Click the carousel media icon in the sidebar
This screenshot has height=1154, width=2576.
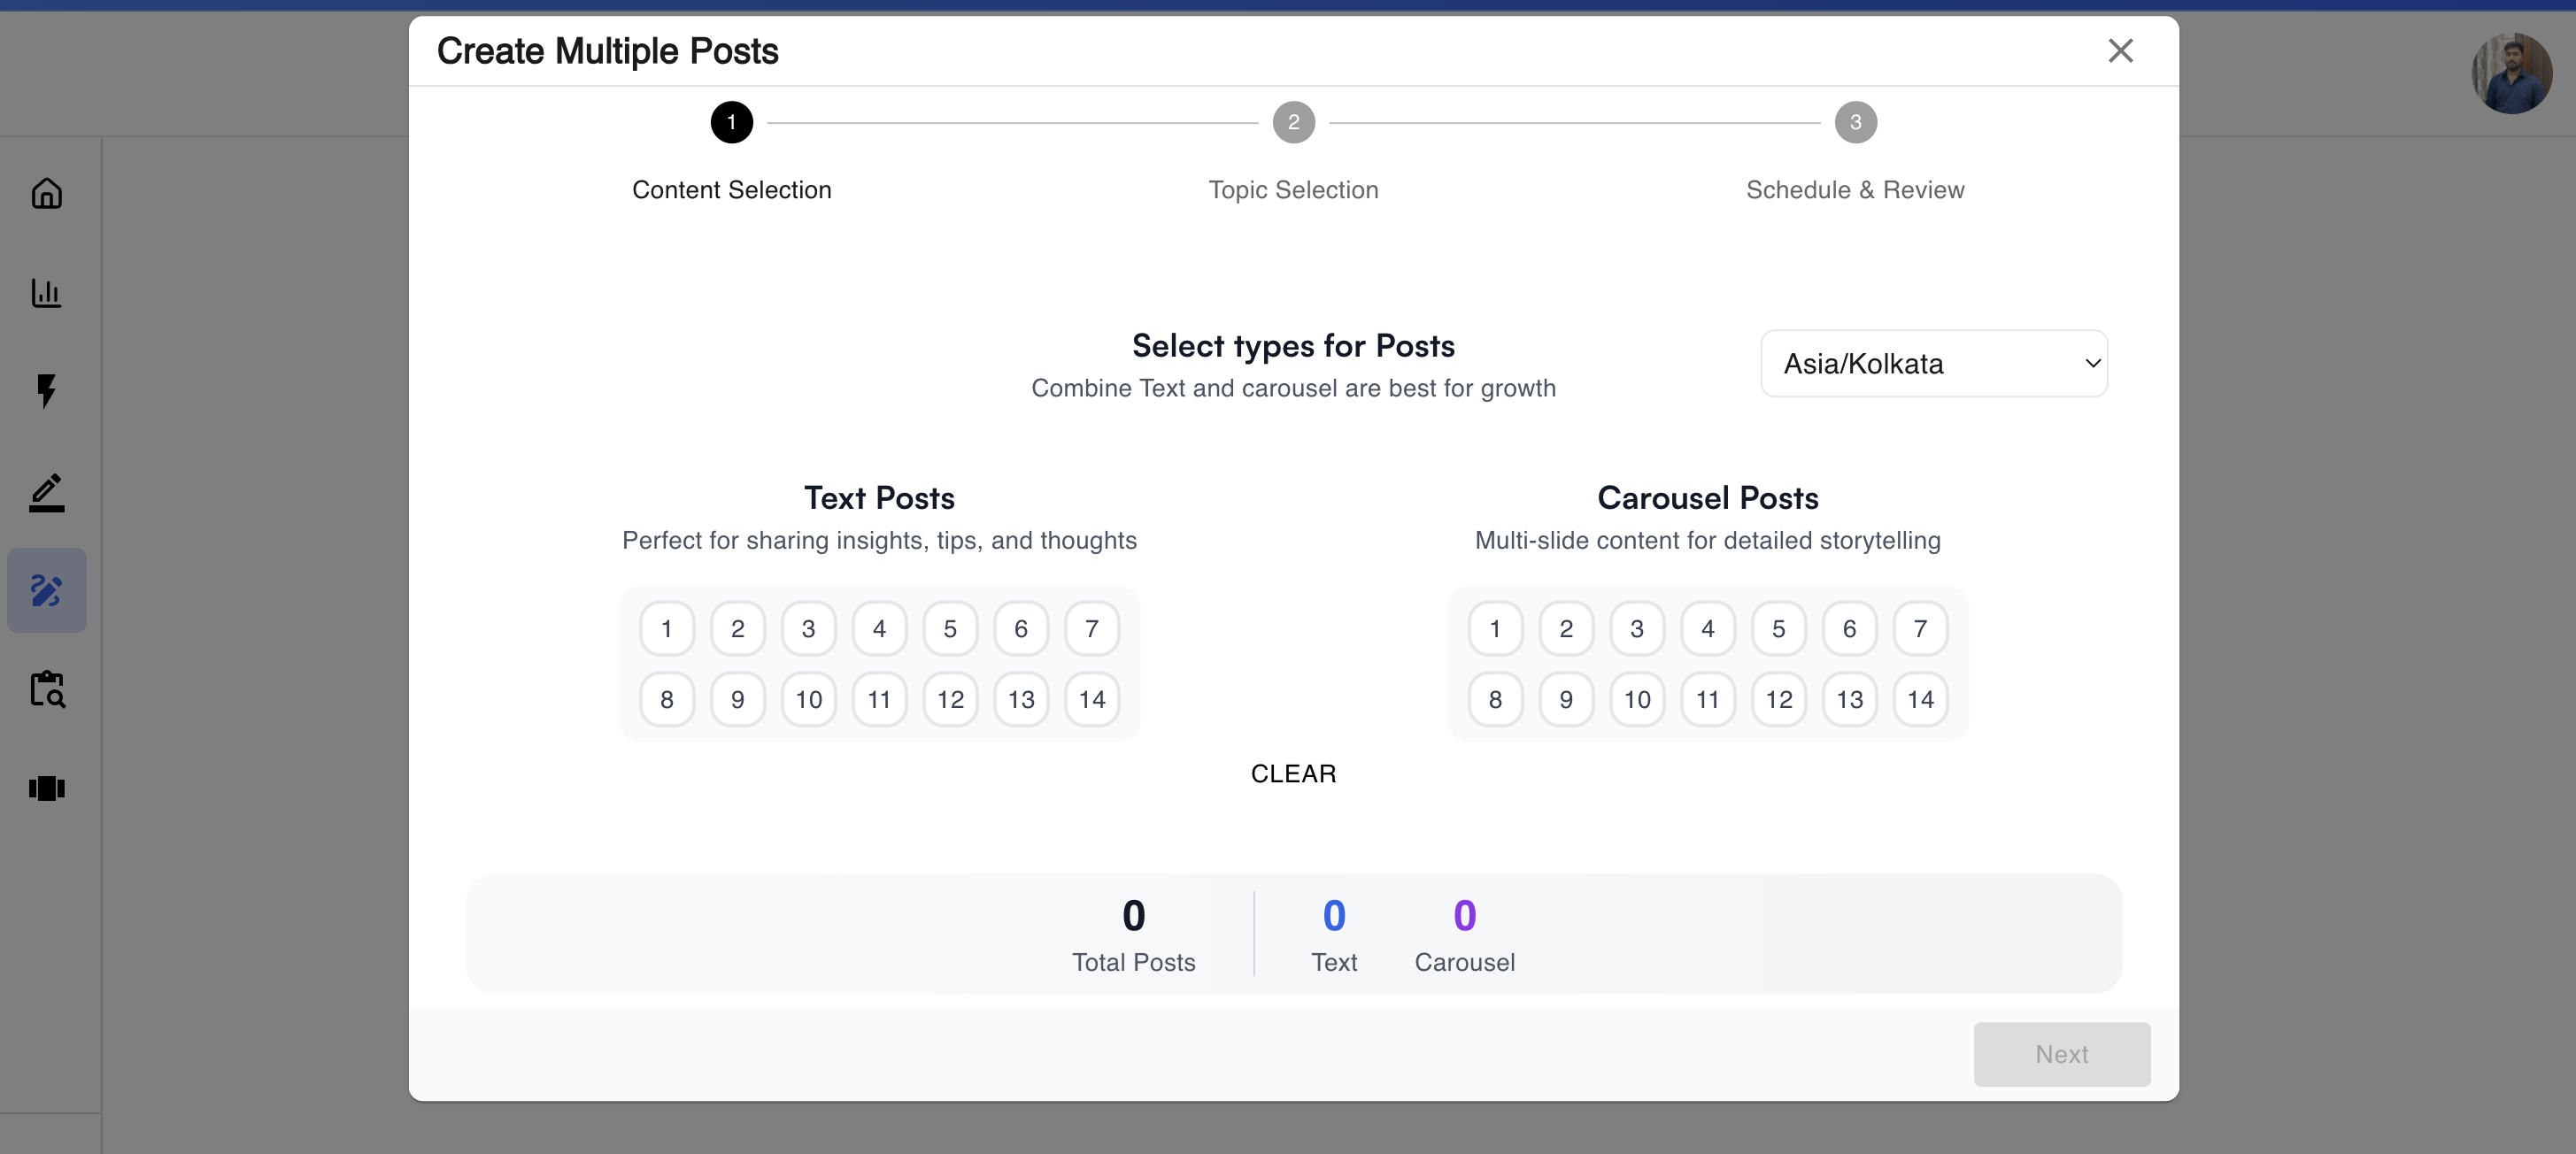click(x=47, y=788)
